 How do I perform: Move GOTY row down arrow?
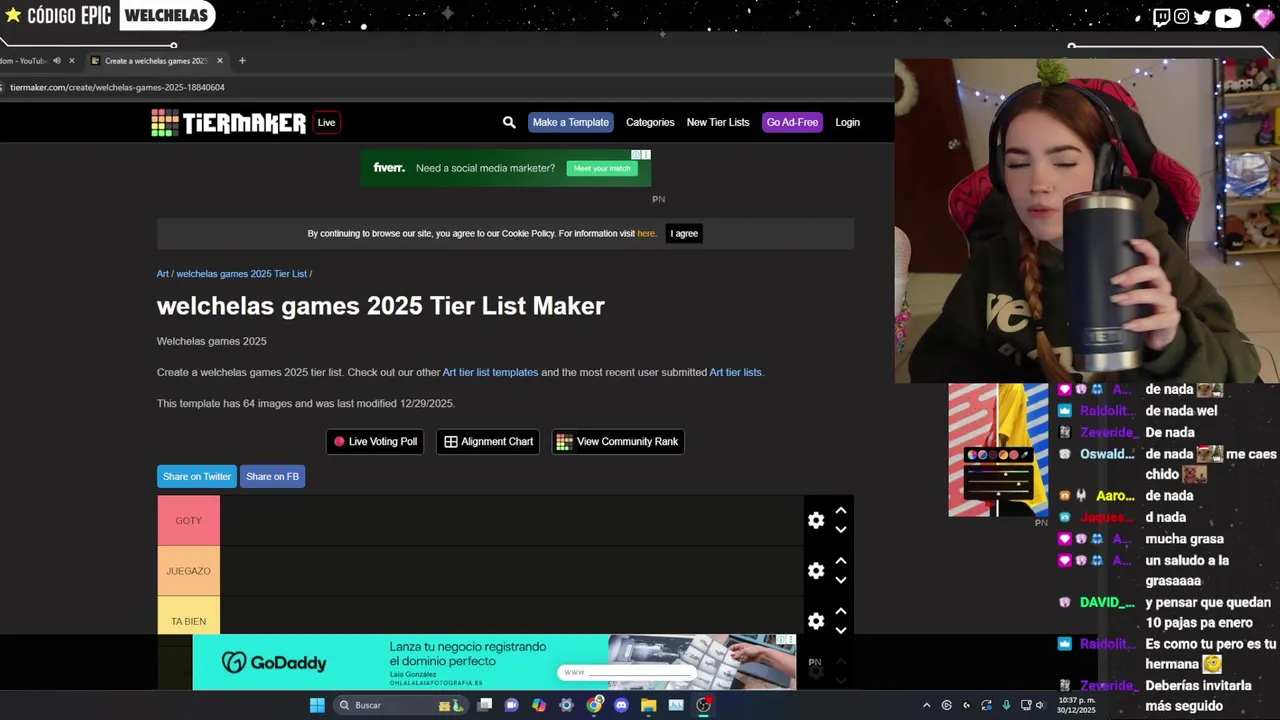pyautogui.click(x=841, y=530)
